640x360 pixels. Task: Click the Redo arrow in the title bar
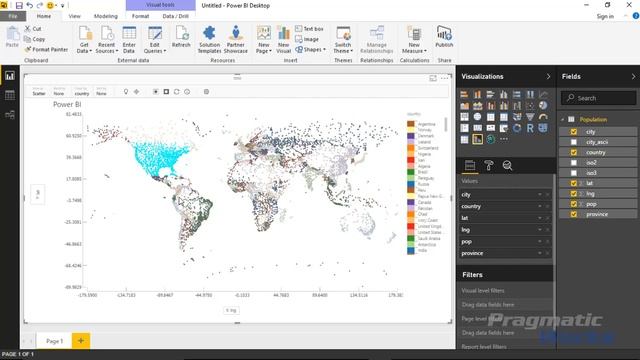click(x=40, y=5)
